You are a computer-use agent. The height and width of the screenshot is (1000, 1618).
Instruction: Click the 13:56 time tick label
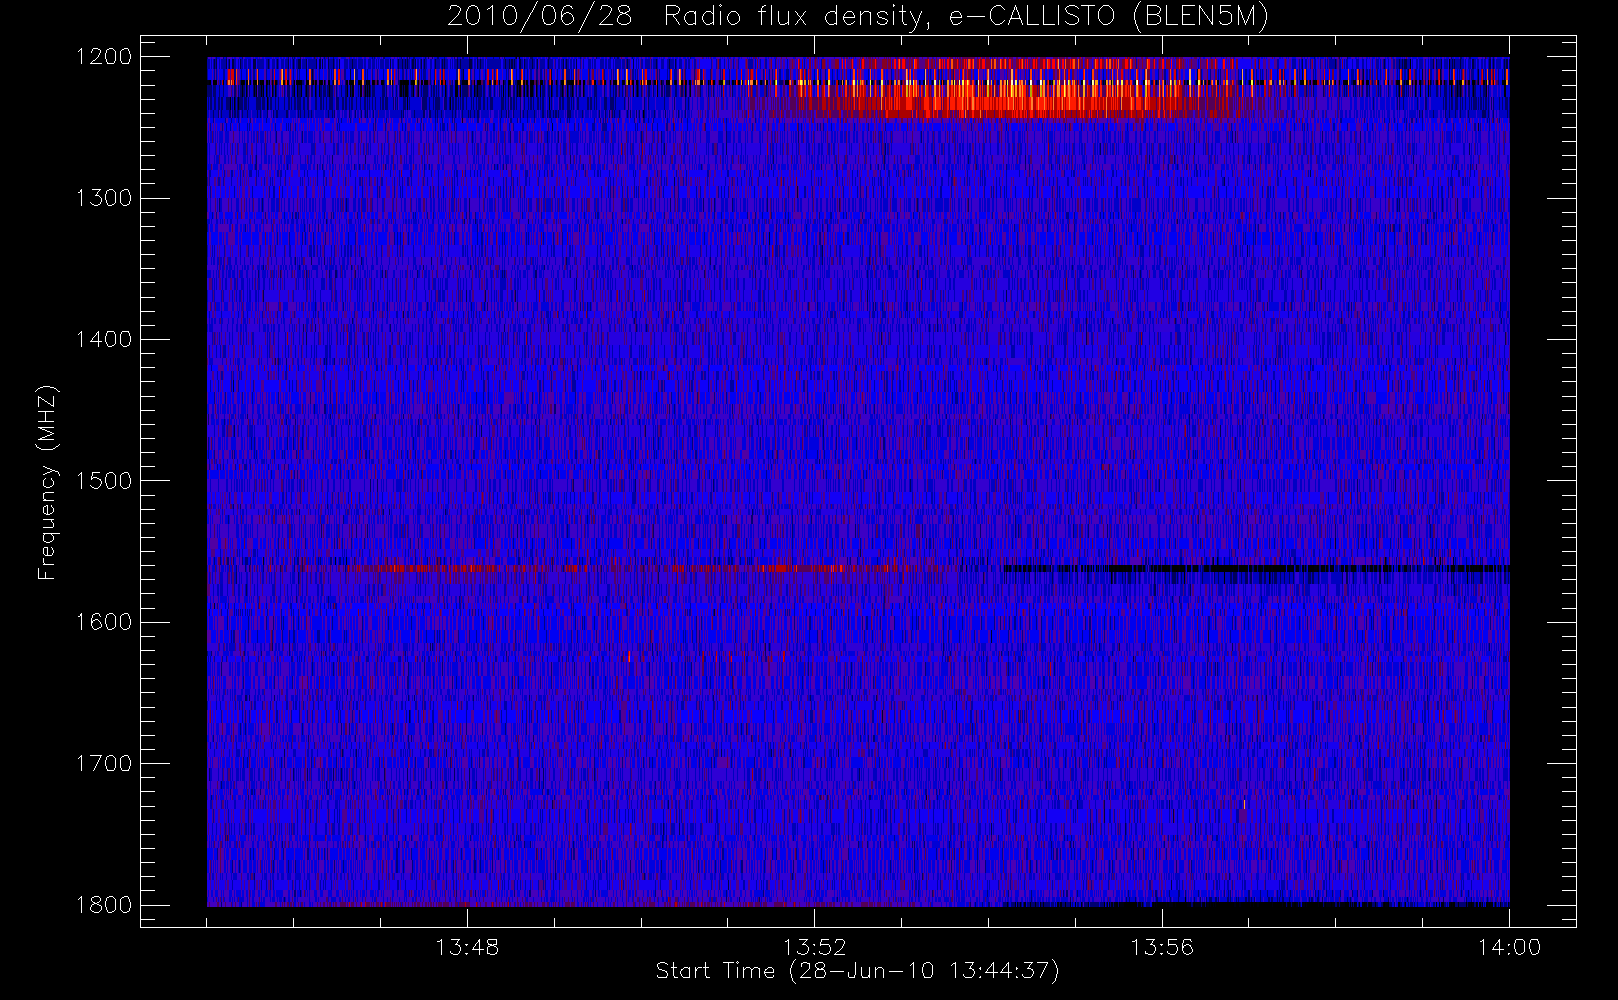(x=1162, y=947)
